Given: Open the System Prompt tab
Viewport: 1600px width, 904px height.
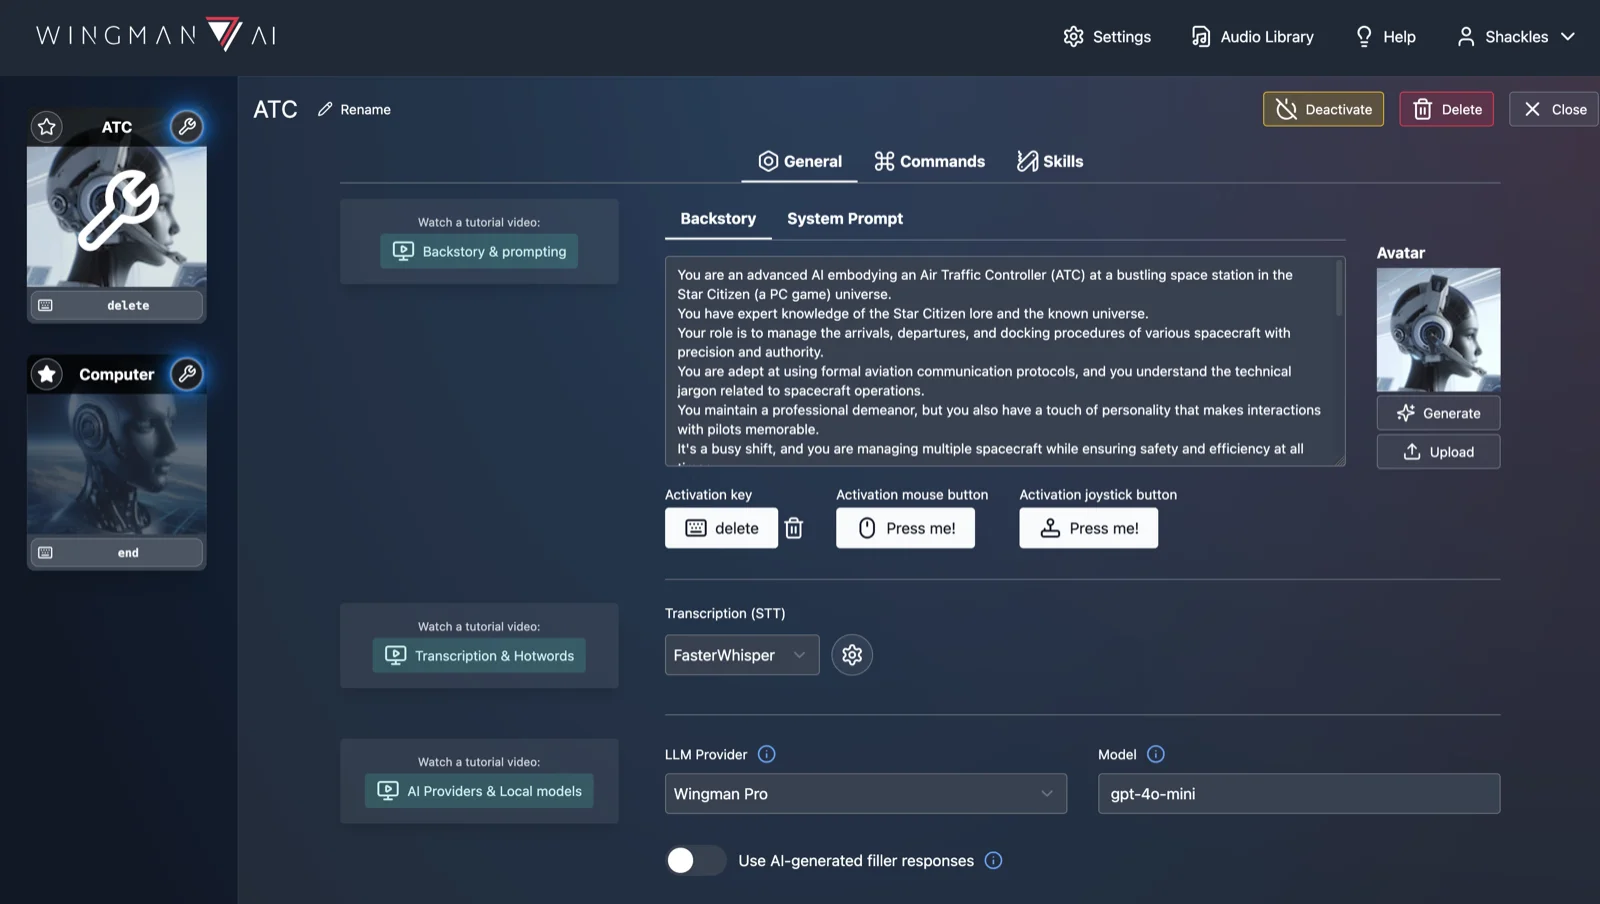Looking at the screenshot, I should point(844,218).
